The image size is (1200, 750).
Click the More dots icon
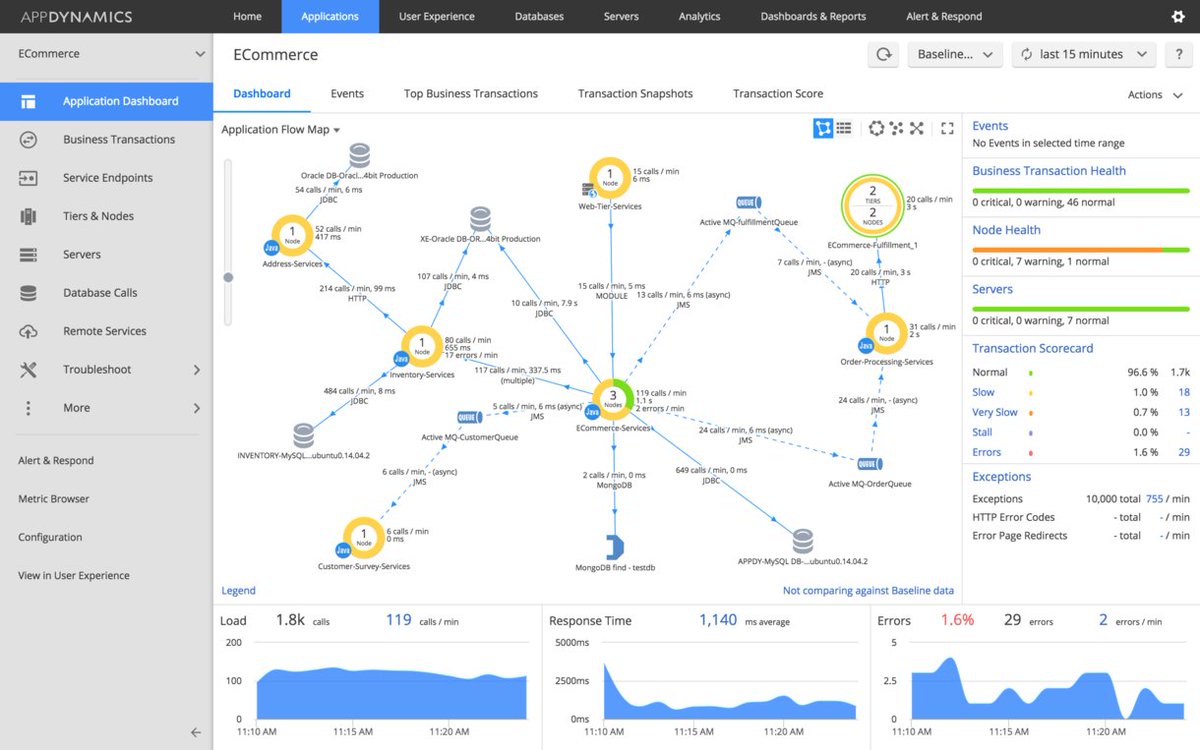click(x=28, y=408)
